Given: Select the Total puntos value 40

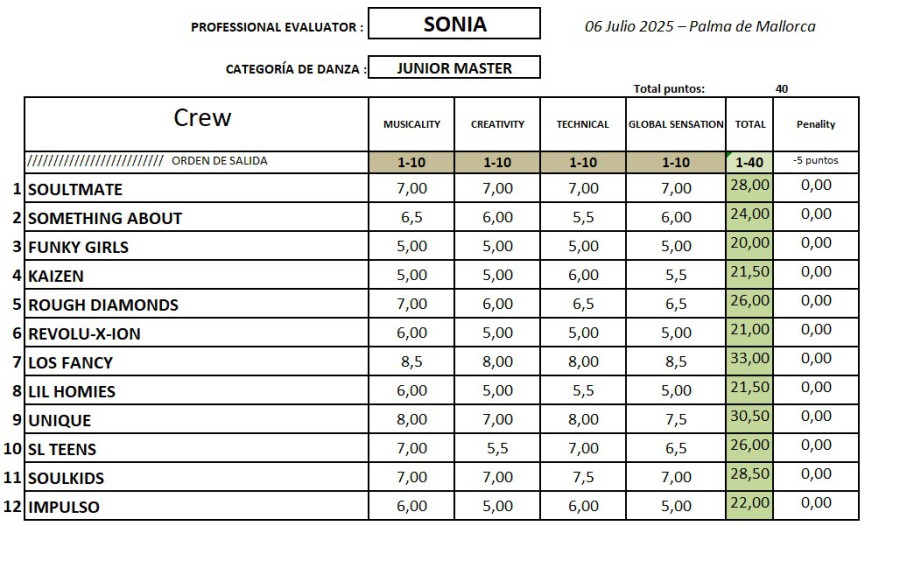Looking at the screenshot, I should pyautogui.click(x=781, y=89).
